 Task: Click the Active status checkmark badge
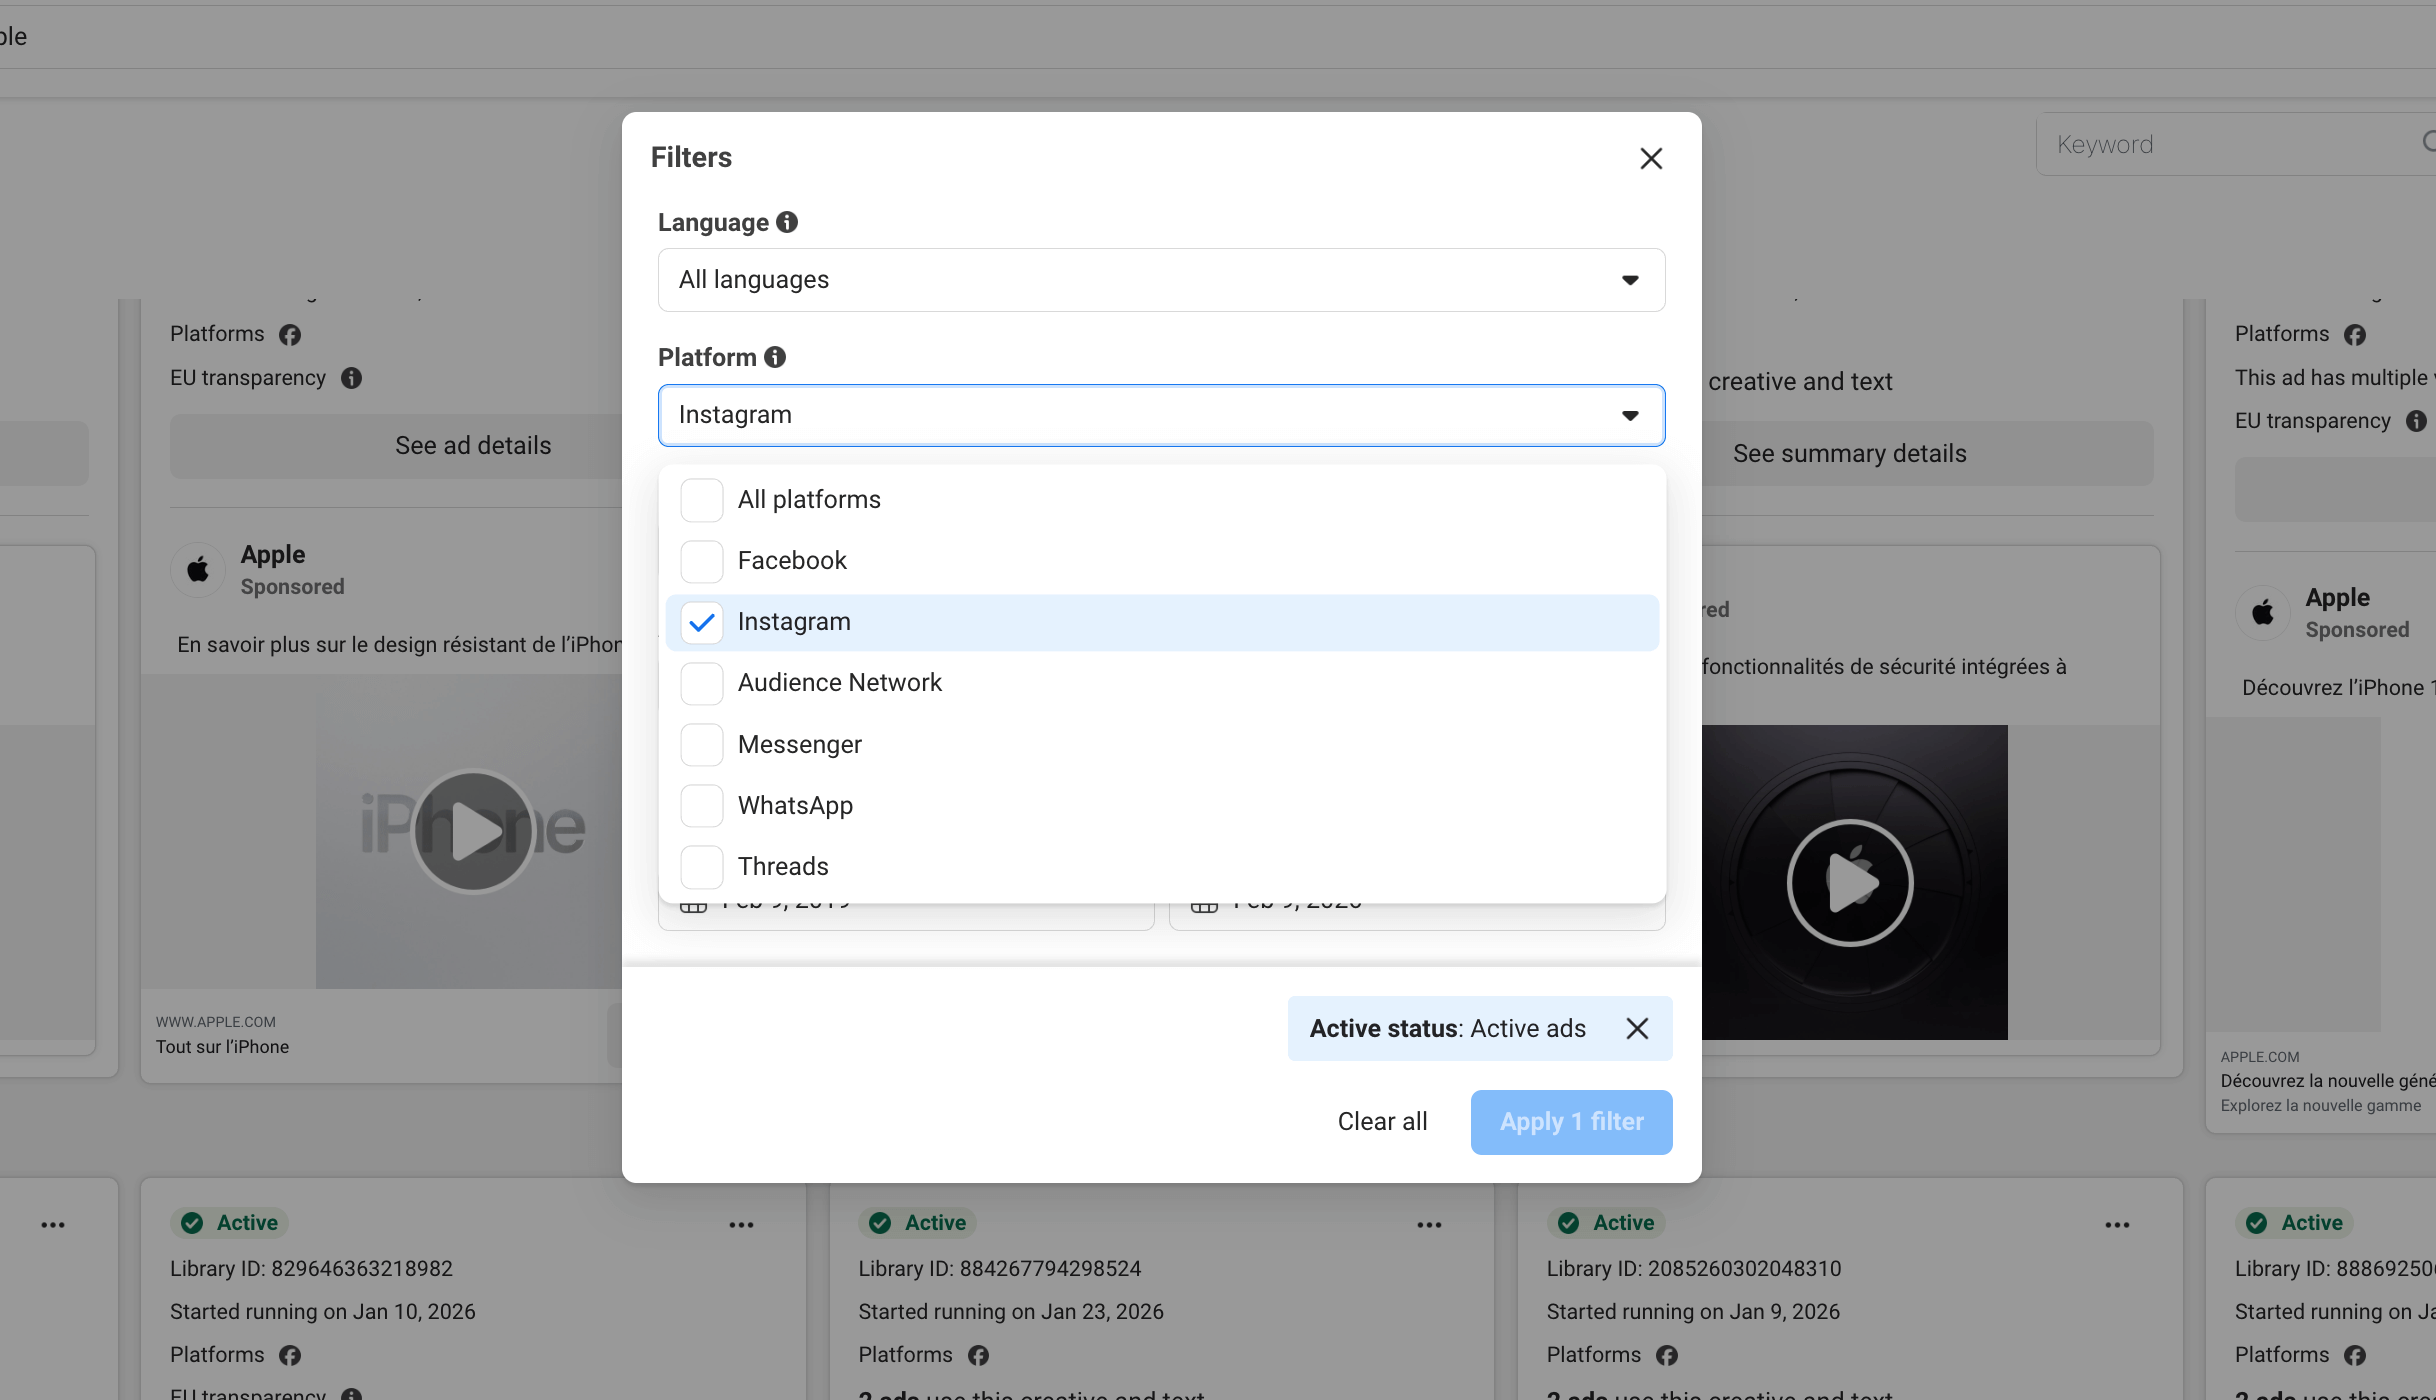coord(191,1223)
